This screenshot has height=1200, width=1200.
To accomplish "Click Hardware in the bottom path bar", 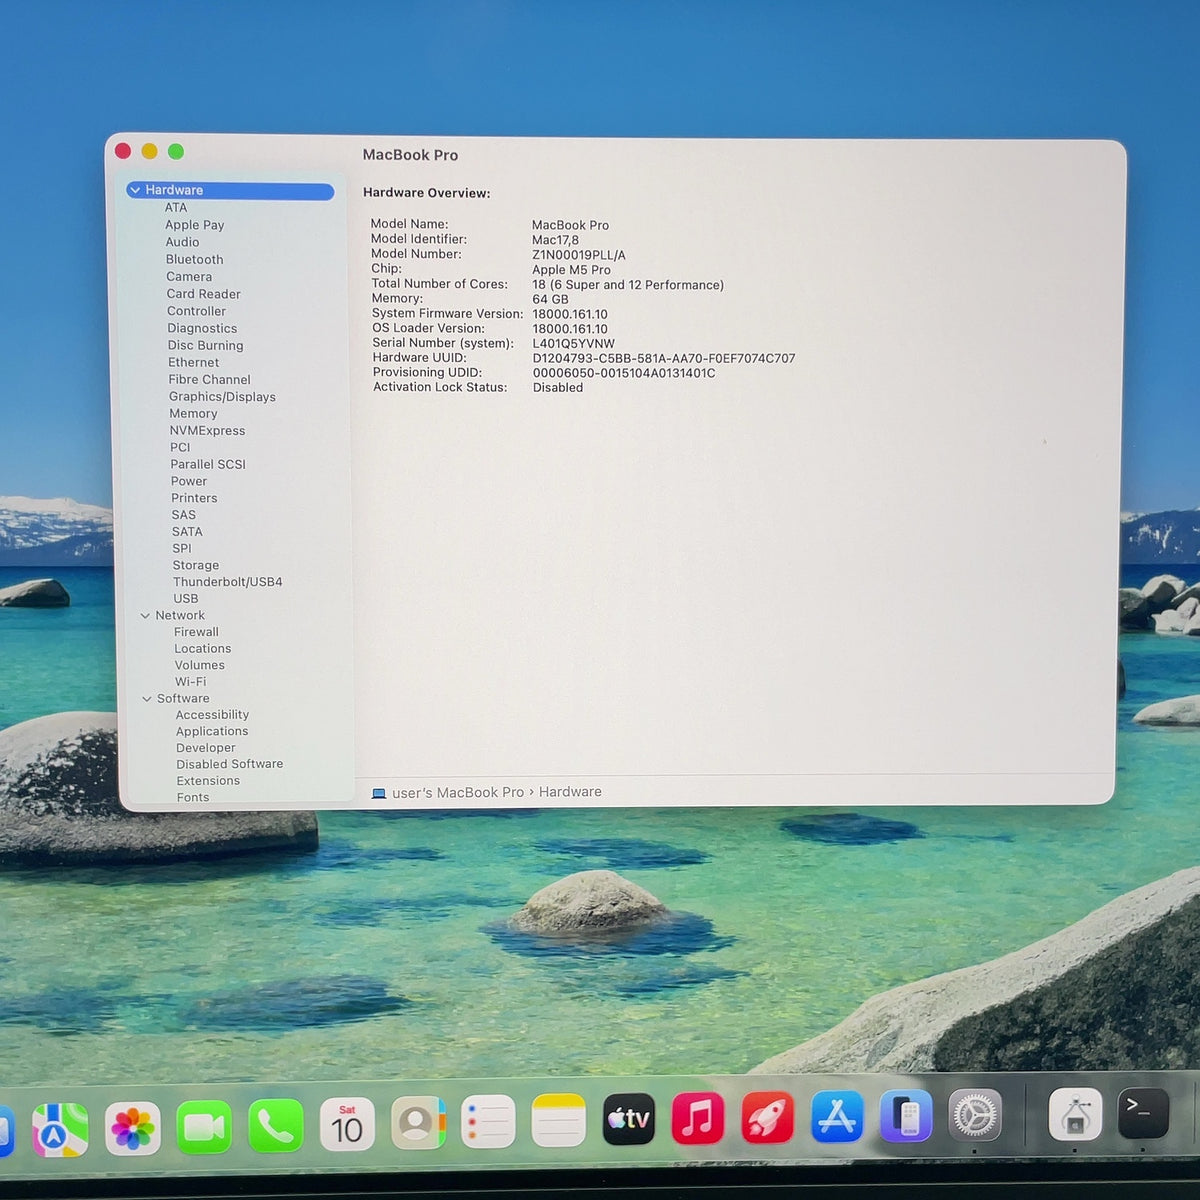I will 570,792.
